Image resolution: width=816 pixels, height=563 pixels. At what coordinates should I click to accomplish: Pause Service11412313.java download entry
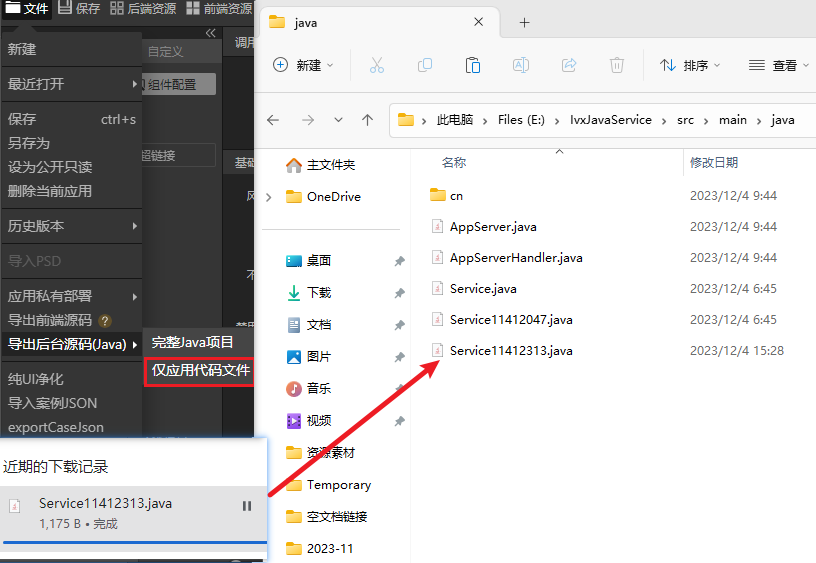tap(247, 506)
